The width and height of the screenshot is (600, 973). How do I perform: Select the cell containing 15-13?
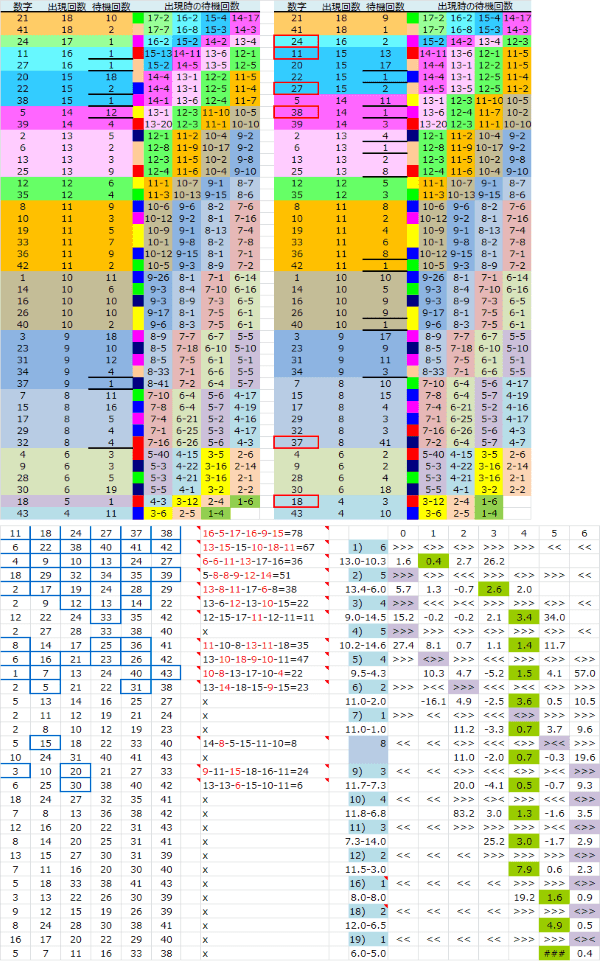pos(158,53)
